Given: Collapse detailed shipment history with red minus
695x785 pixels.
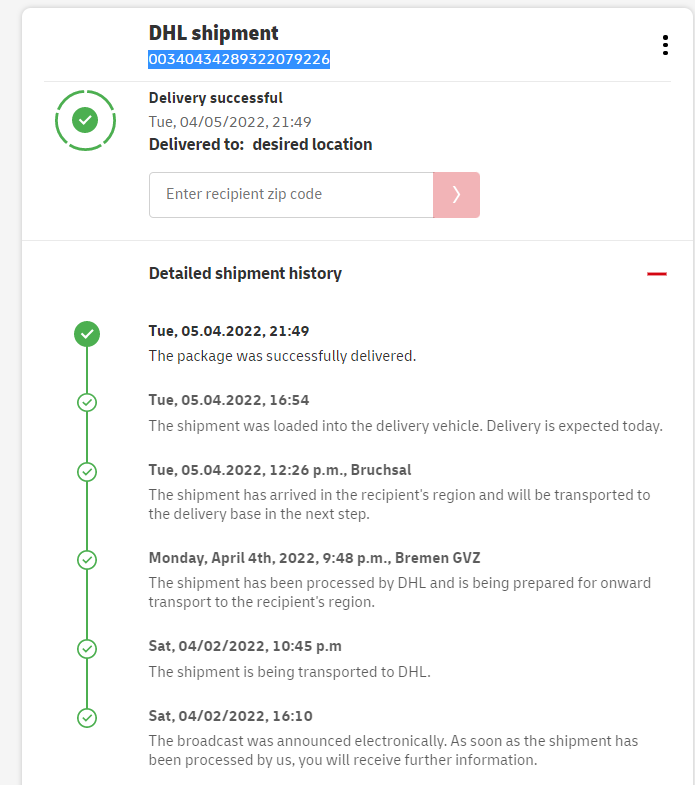Looking at the screenshot, I should 656,273.
